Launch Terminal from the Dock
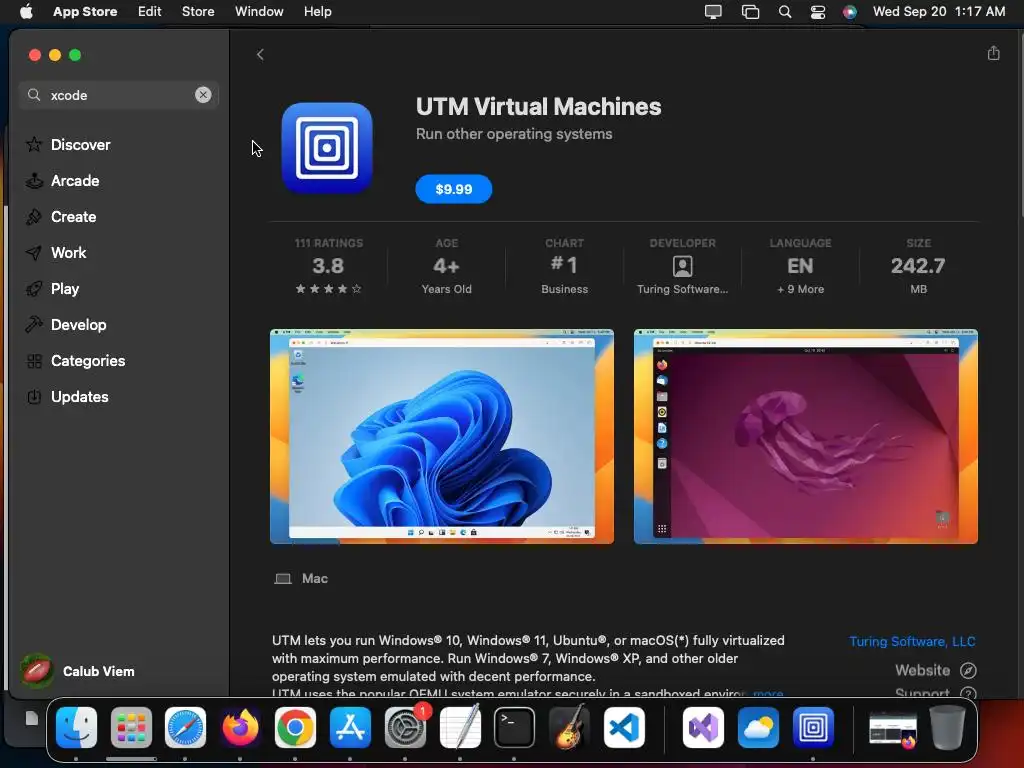Viewport: 1024px width, 768px height. [x=515, y=727]
